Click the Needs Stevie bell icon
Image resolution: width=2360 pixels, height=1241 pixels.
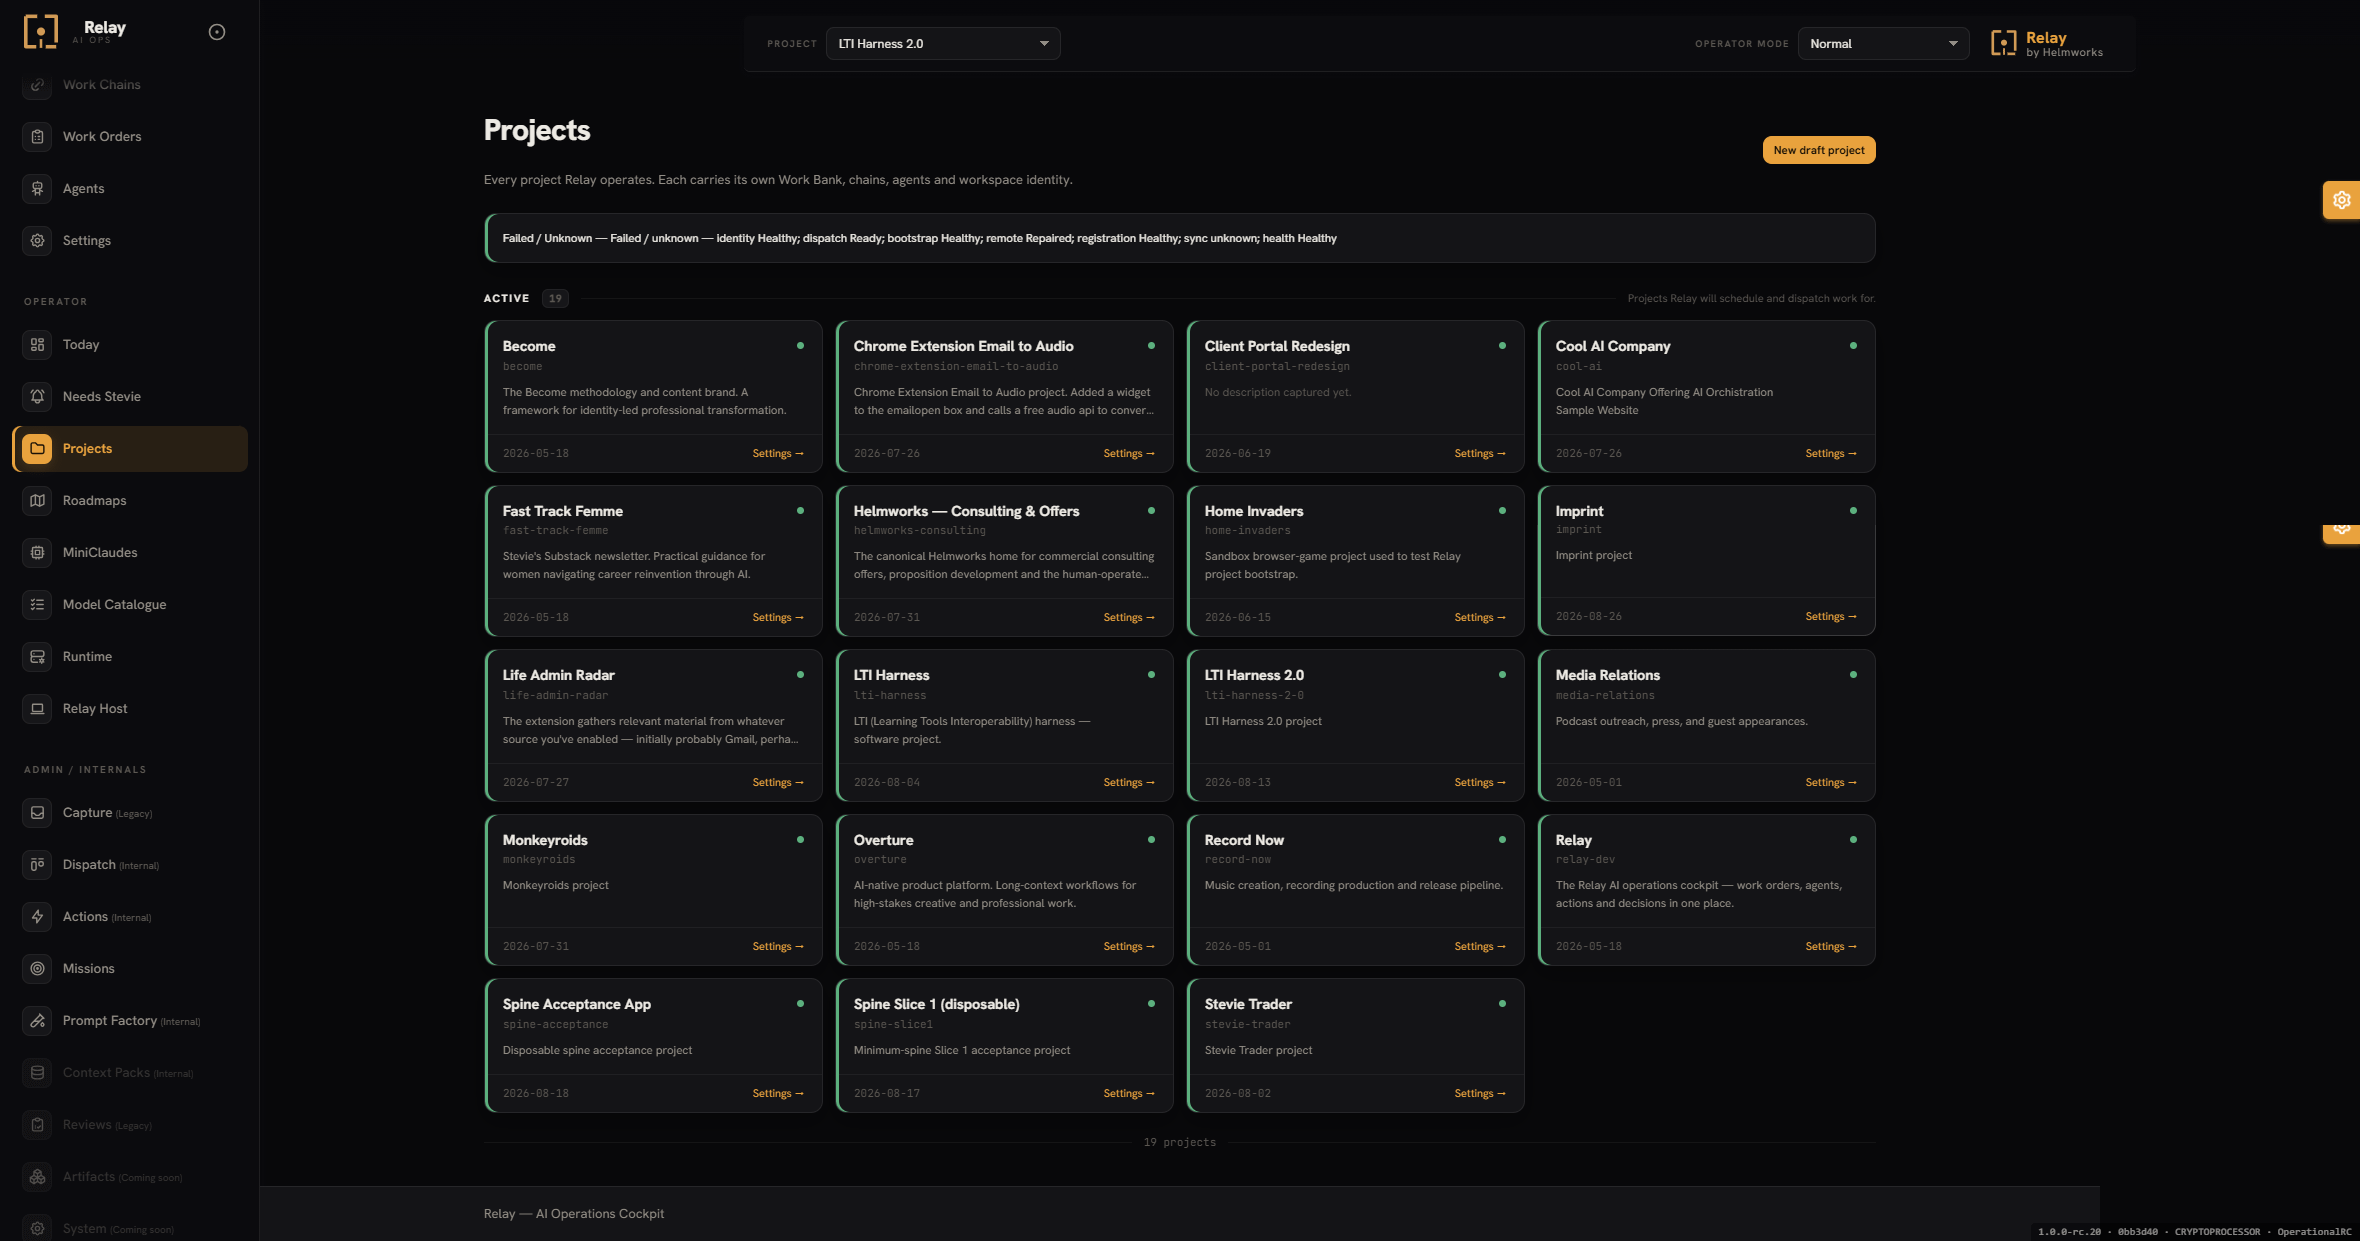click(x=37, y=397)
